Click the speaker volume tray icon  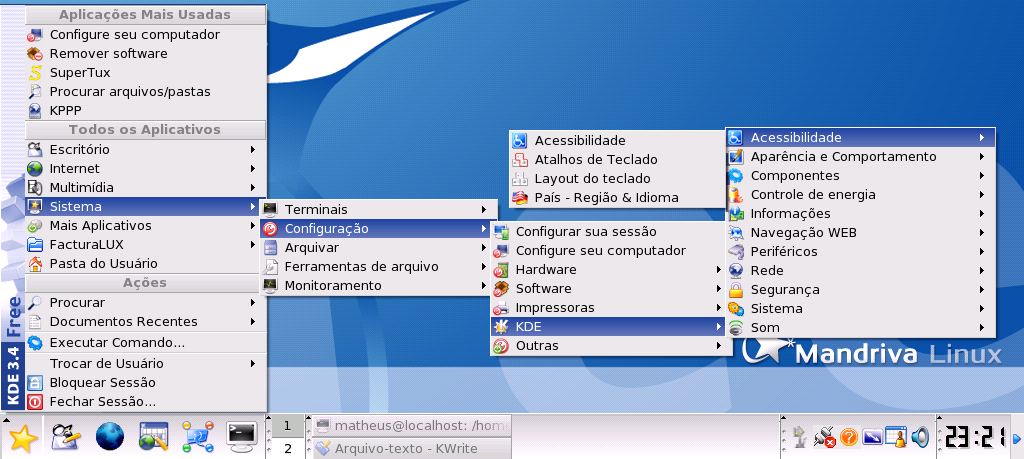tap(920, 436)
